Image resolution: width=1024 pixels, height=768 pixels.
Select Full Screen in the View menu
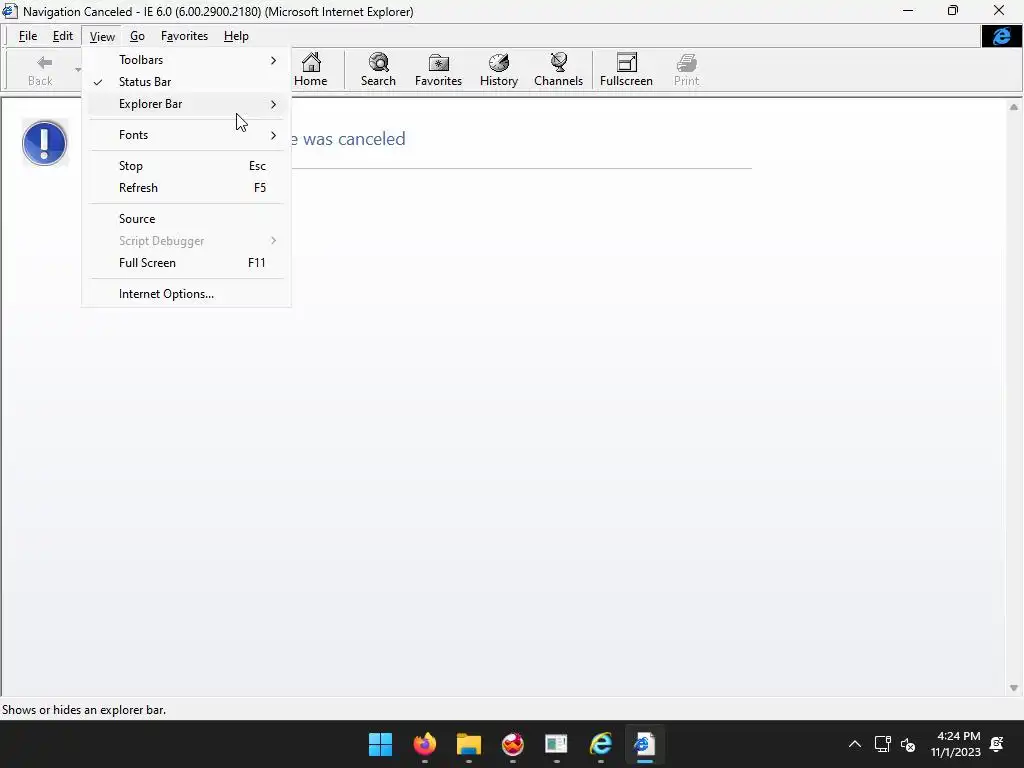[x=186, y=263]
